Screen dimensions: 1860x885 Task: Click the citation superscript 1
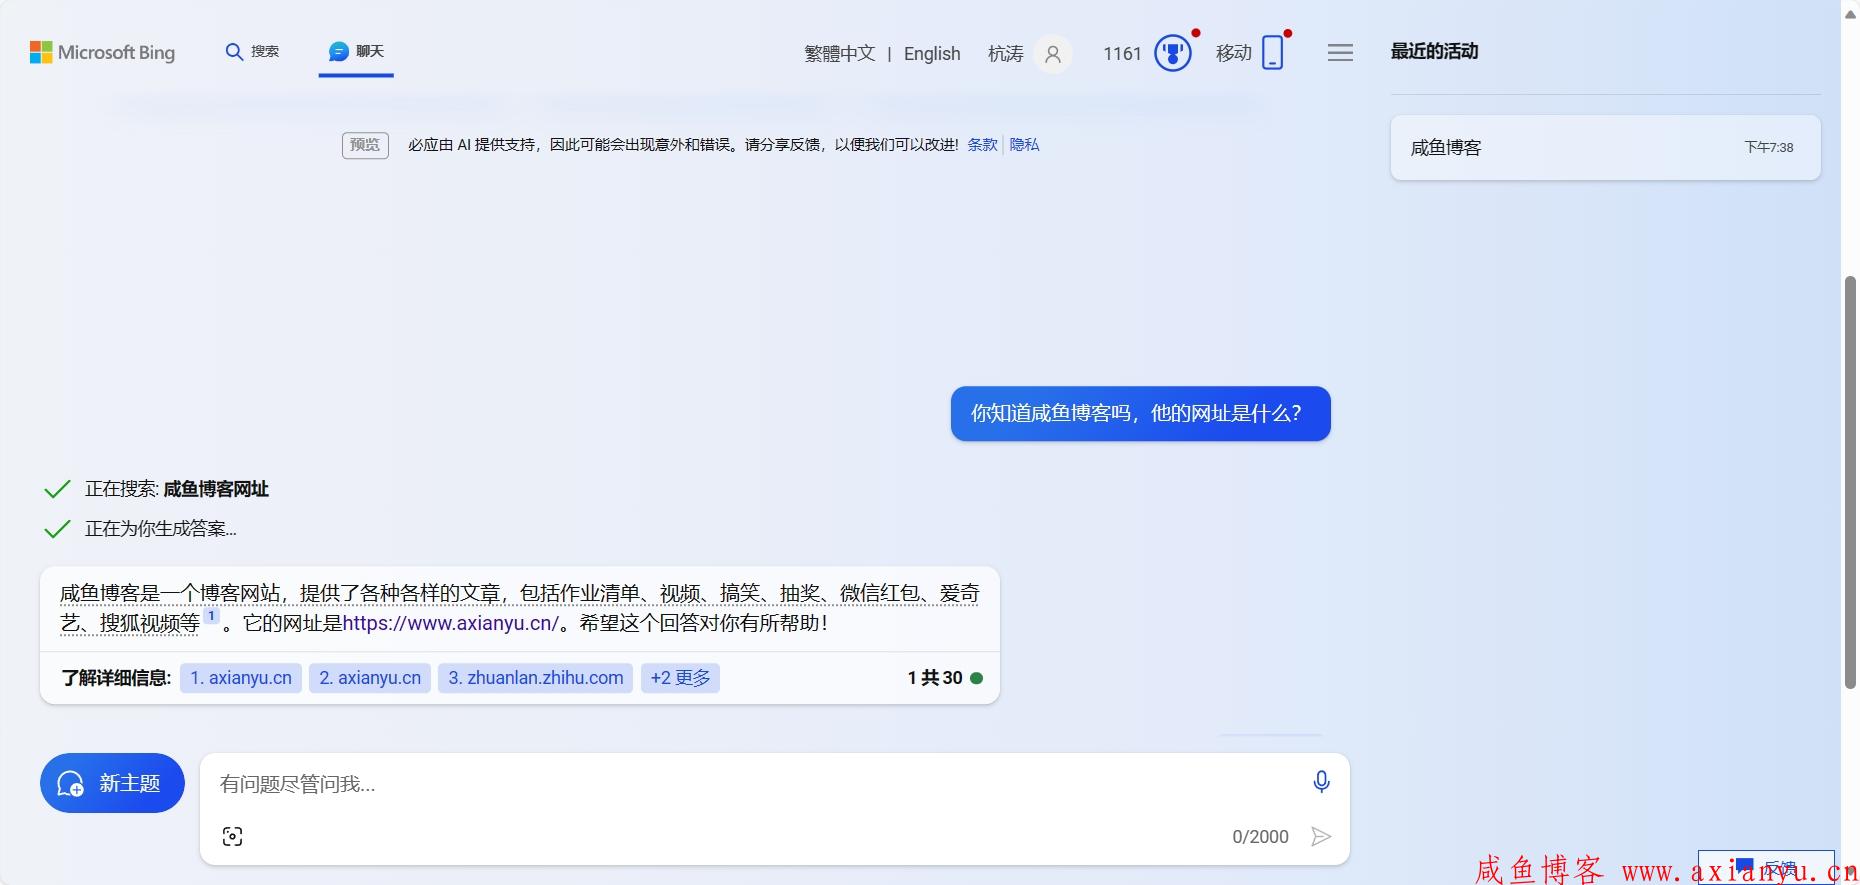pos(212,616)
